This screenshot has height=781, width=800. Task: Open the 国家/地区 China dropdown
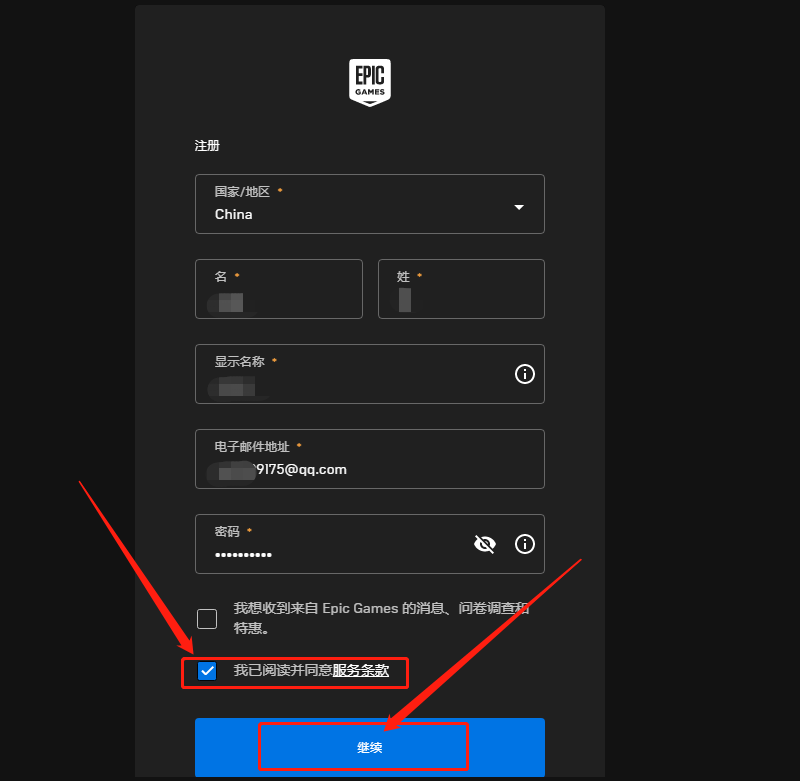(x=370, y=204)
